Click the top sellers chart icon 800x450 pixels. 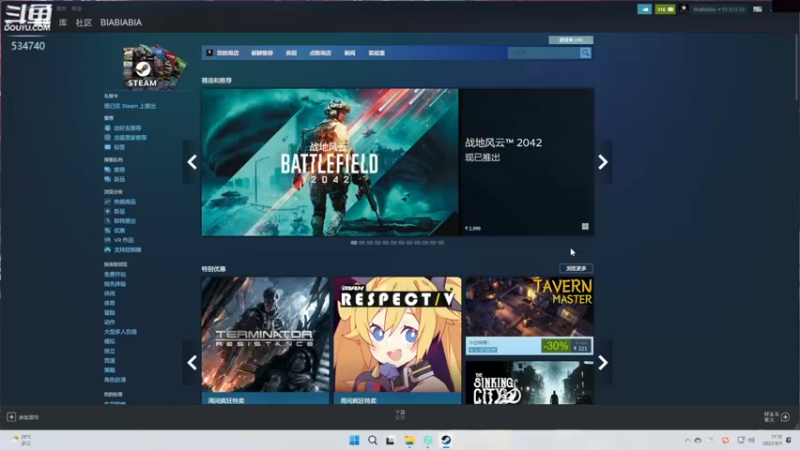pos(108,202)
